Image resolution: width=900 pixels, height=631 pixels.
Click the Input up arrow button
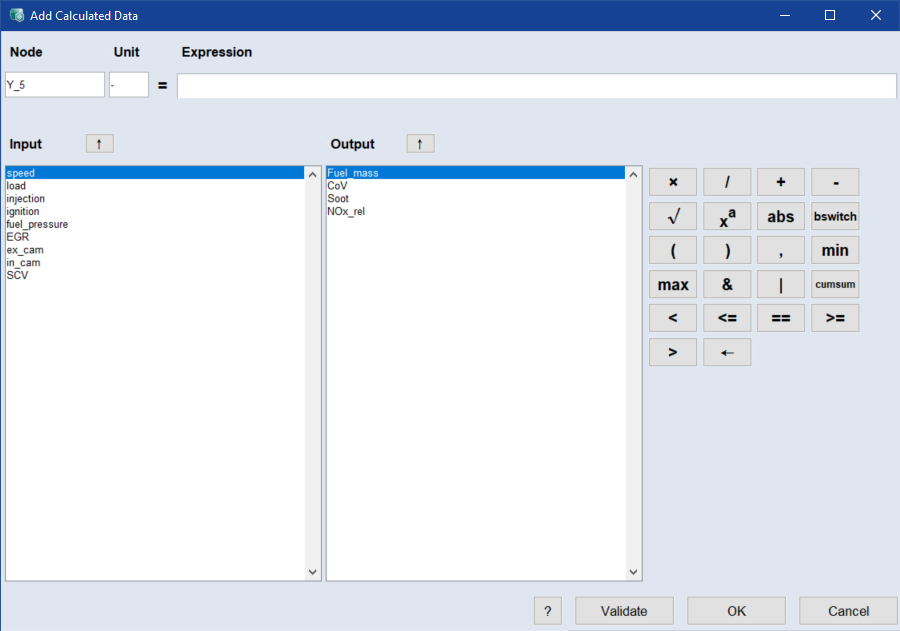point(99,144)
